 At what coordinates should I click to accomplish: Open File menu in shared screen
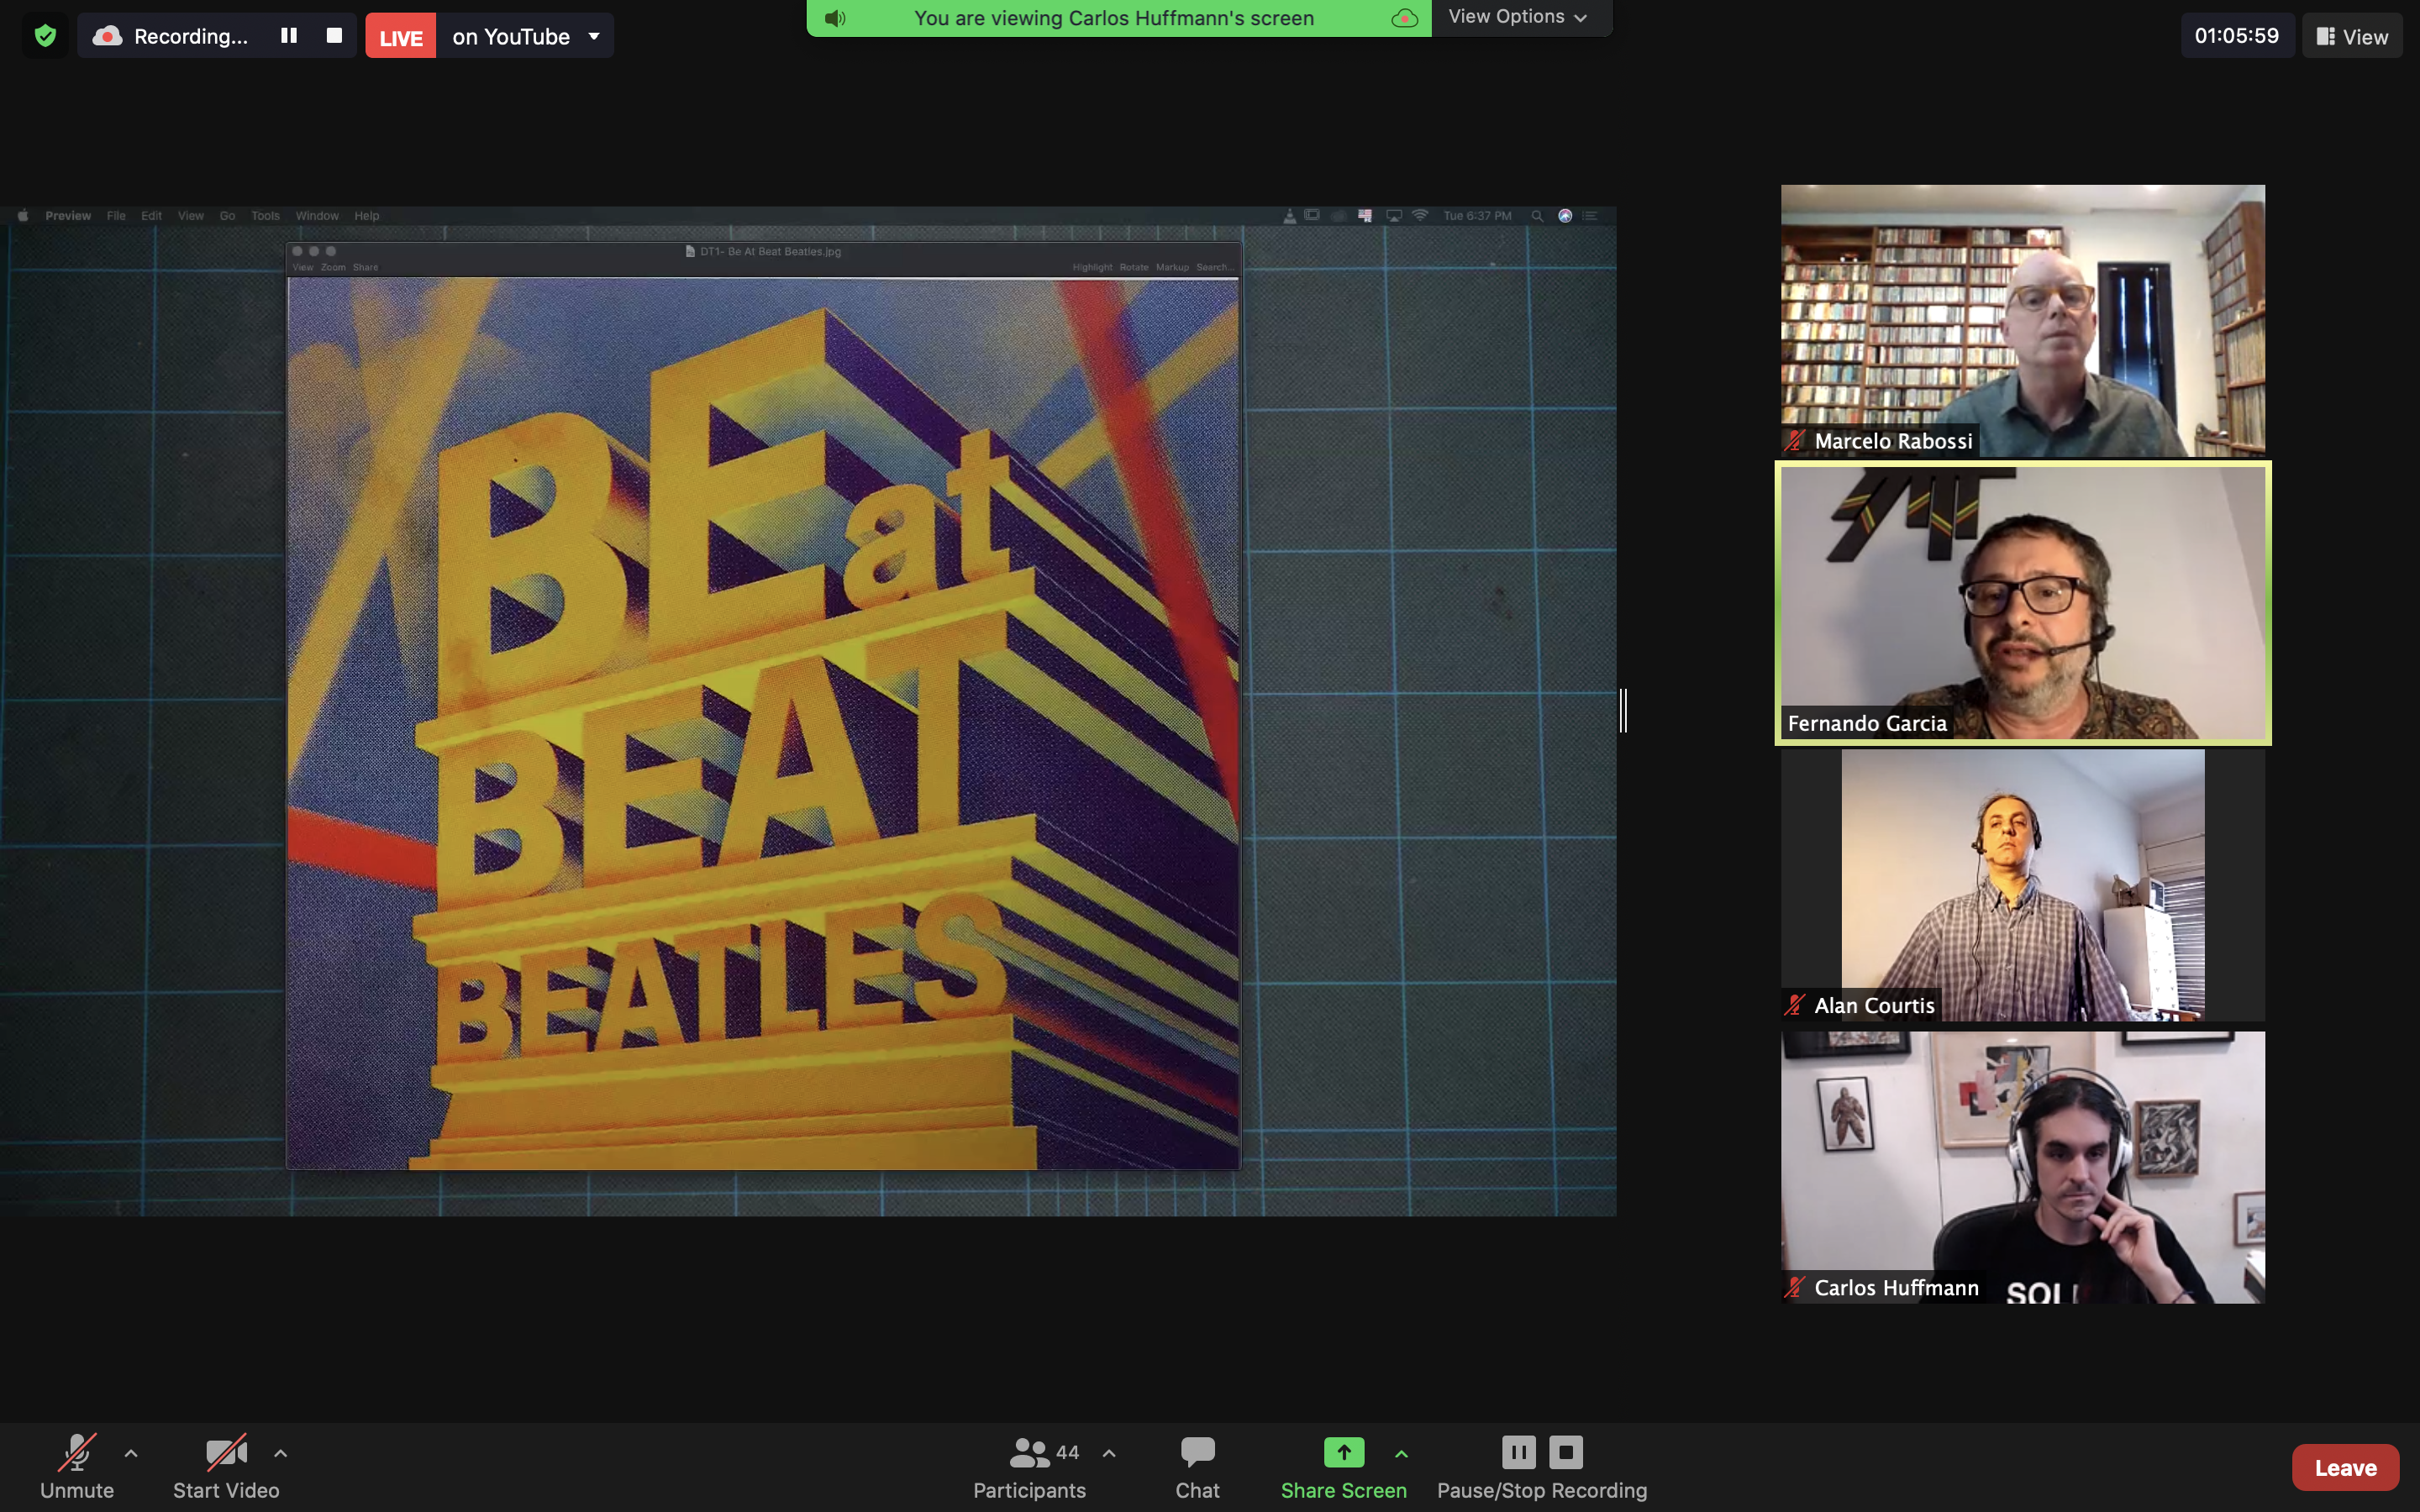tap(116, 215)
